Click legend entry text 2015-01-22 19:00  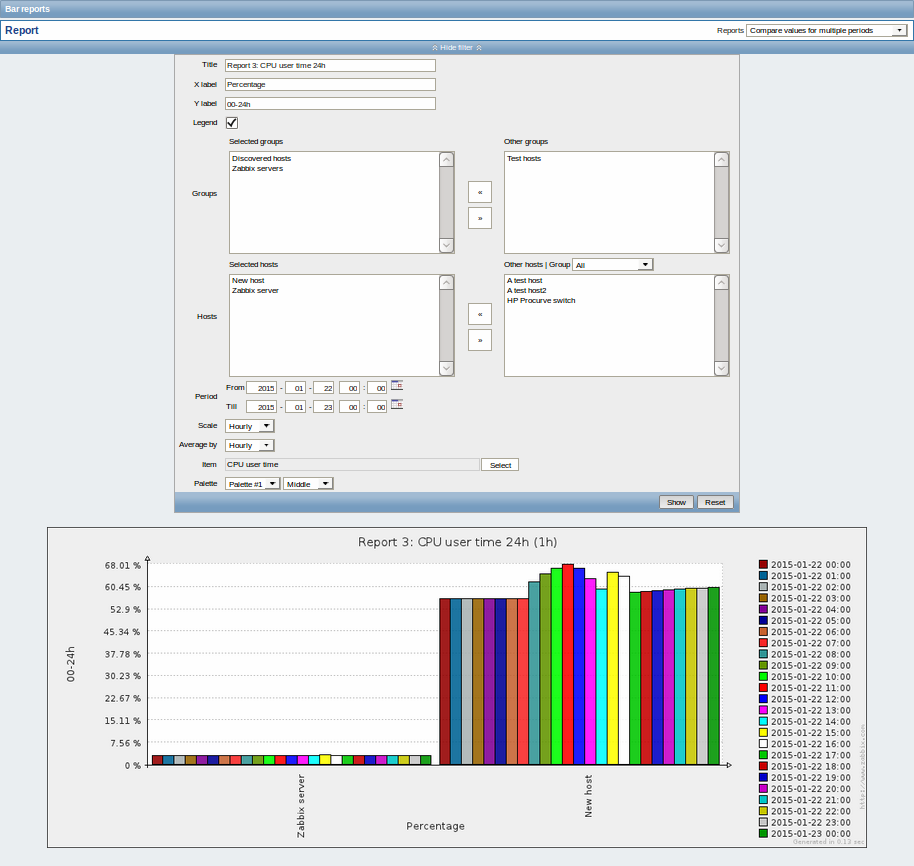pos(810,777)
